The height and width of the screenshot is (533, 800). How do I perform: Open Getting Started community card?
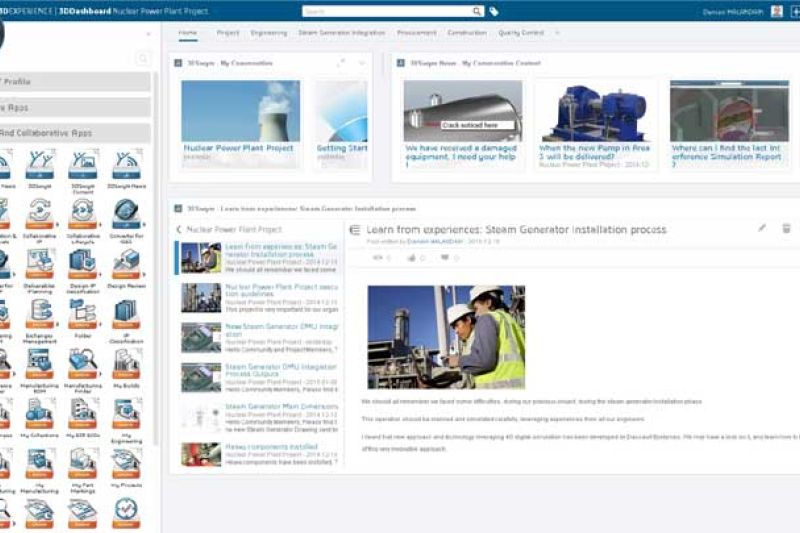[341, 125]
